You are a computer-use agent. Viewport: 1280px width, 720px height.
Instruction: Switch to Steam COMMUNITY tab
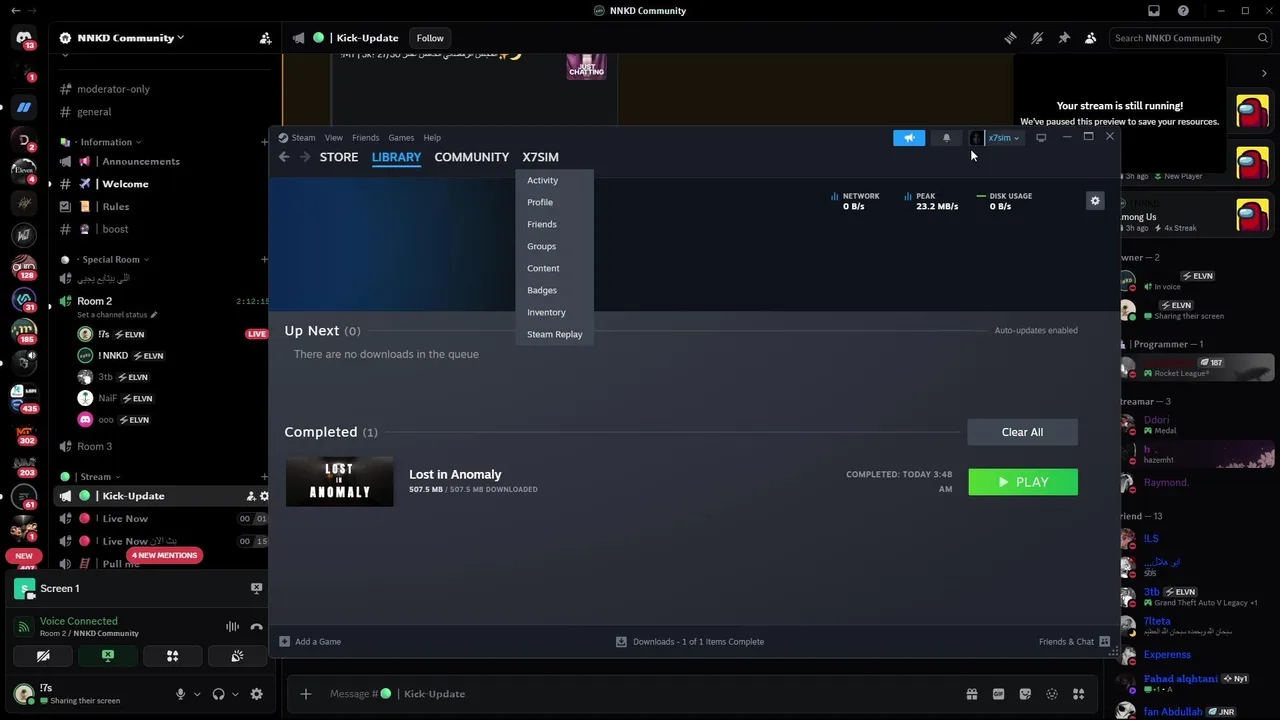[471, 157]
